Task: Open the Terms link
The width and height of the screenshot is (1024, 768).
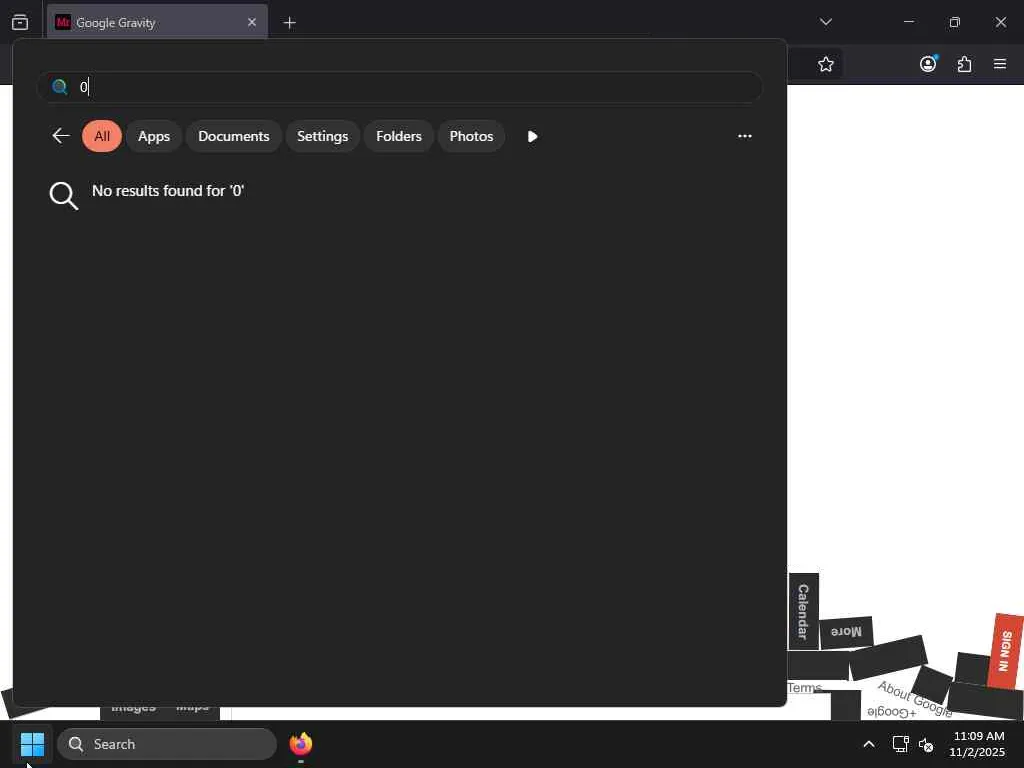Action: tap(804, 688)
